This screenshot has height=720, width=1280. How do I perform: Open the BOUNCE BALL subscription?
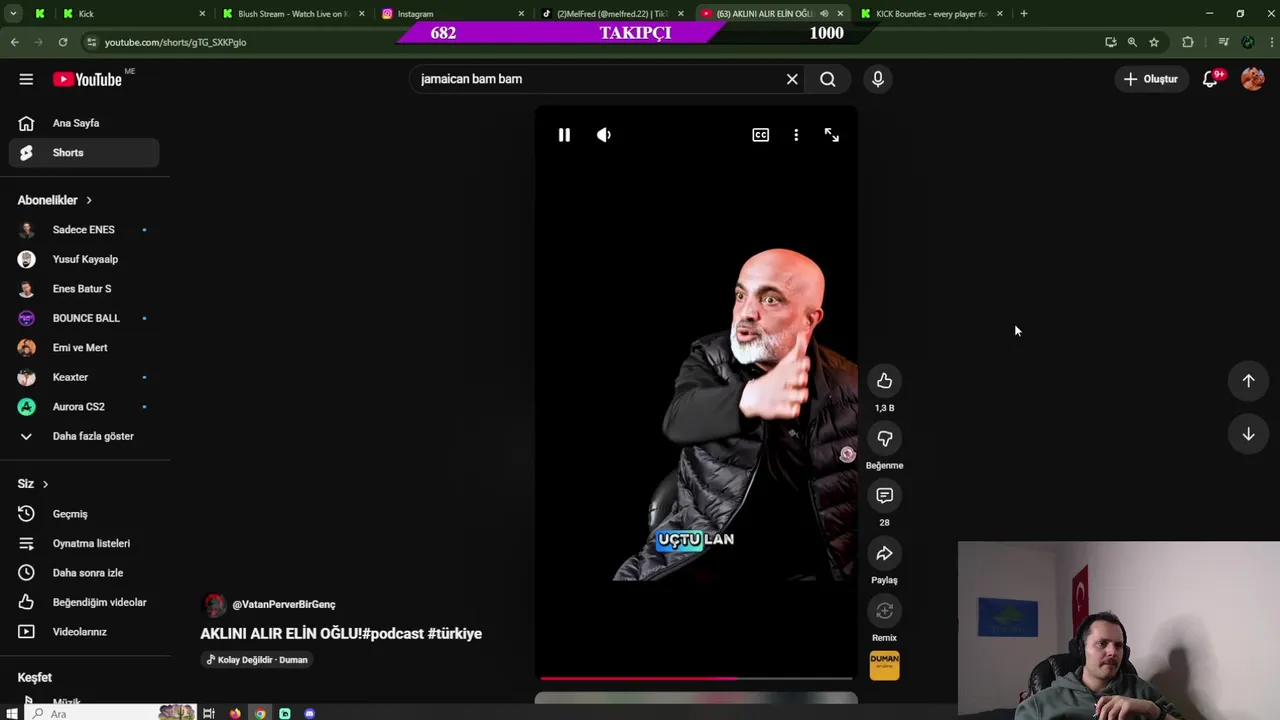pyautogui.click(x=85, y=318)
